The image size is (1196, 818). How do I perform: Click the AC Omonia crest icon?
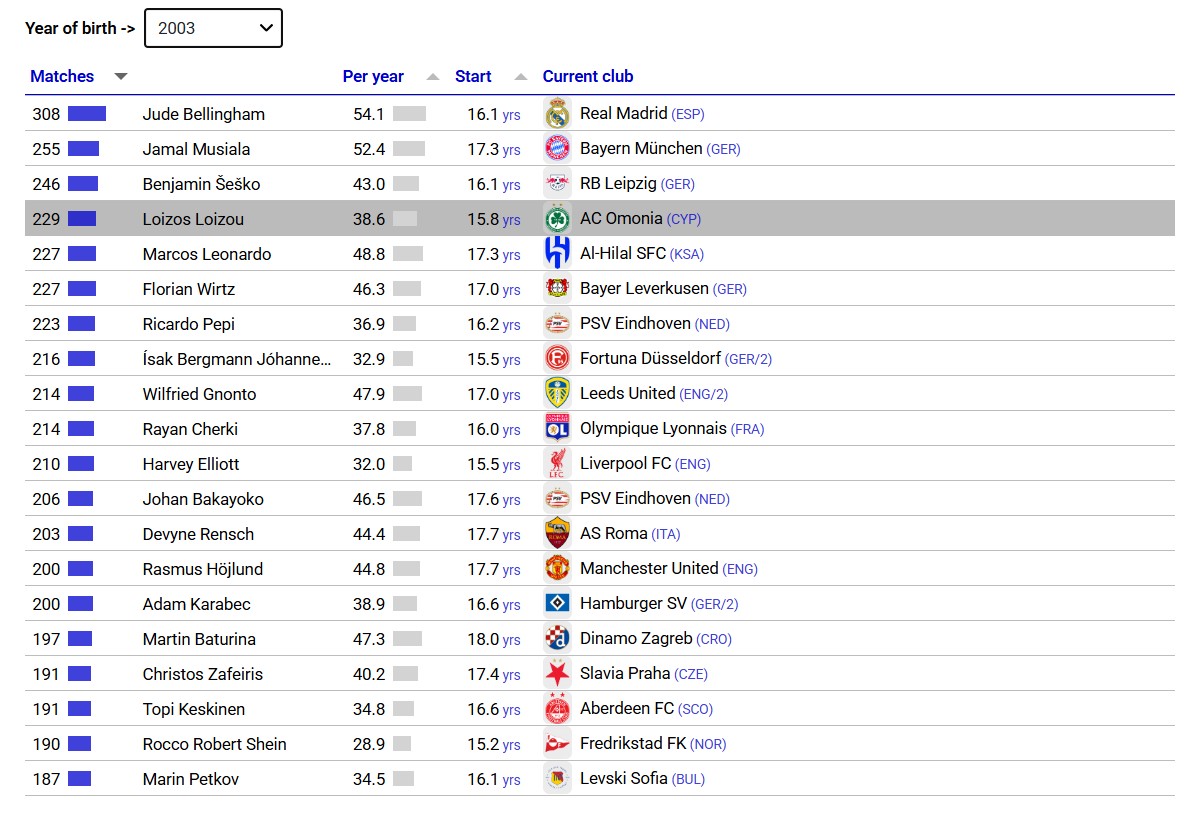click(558, 218)
